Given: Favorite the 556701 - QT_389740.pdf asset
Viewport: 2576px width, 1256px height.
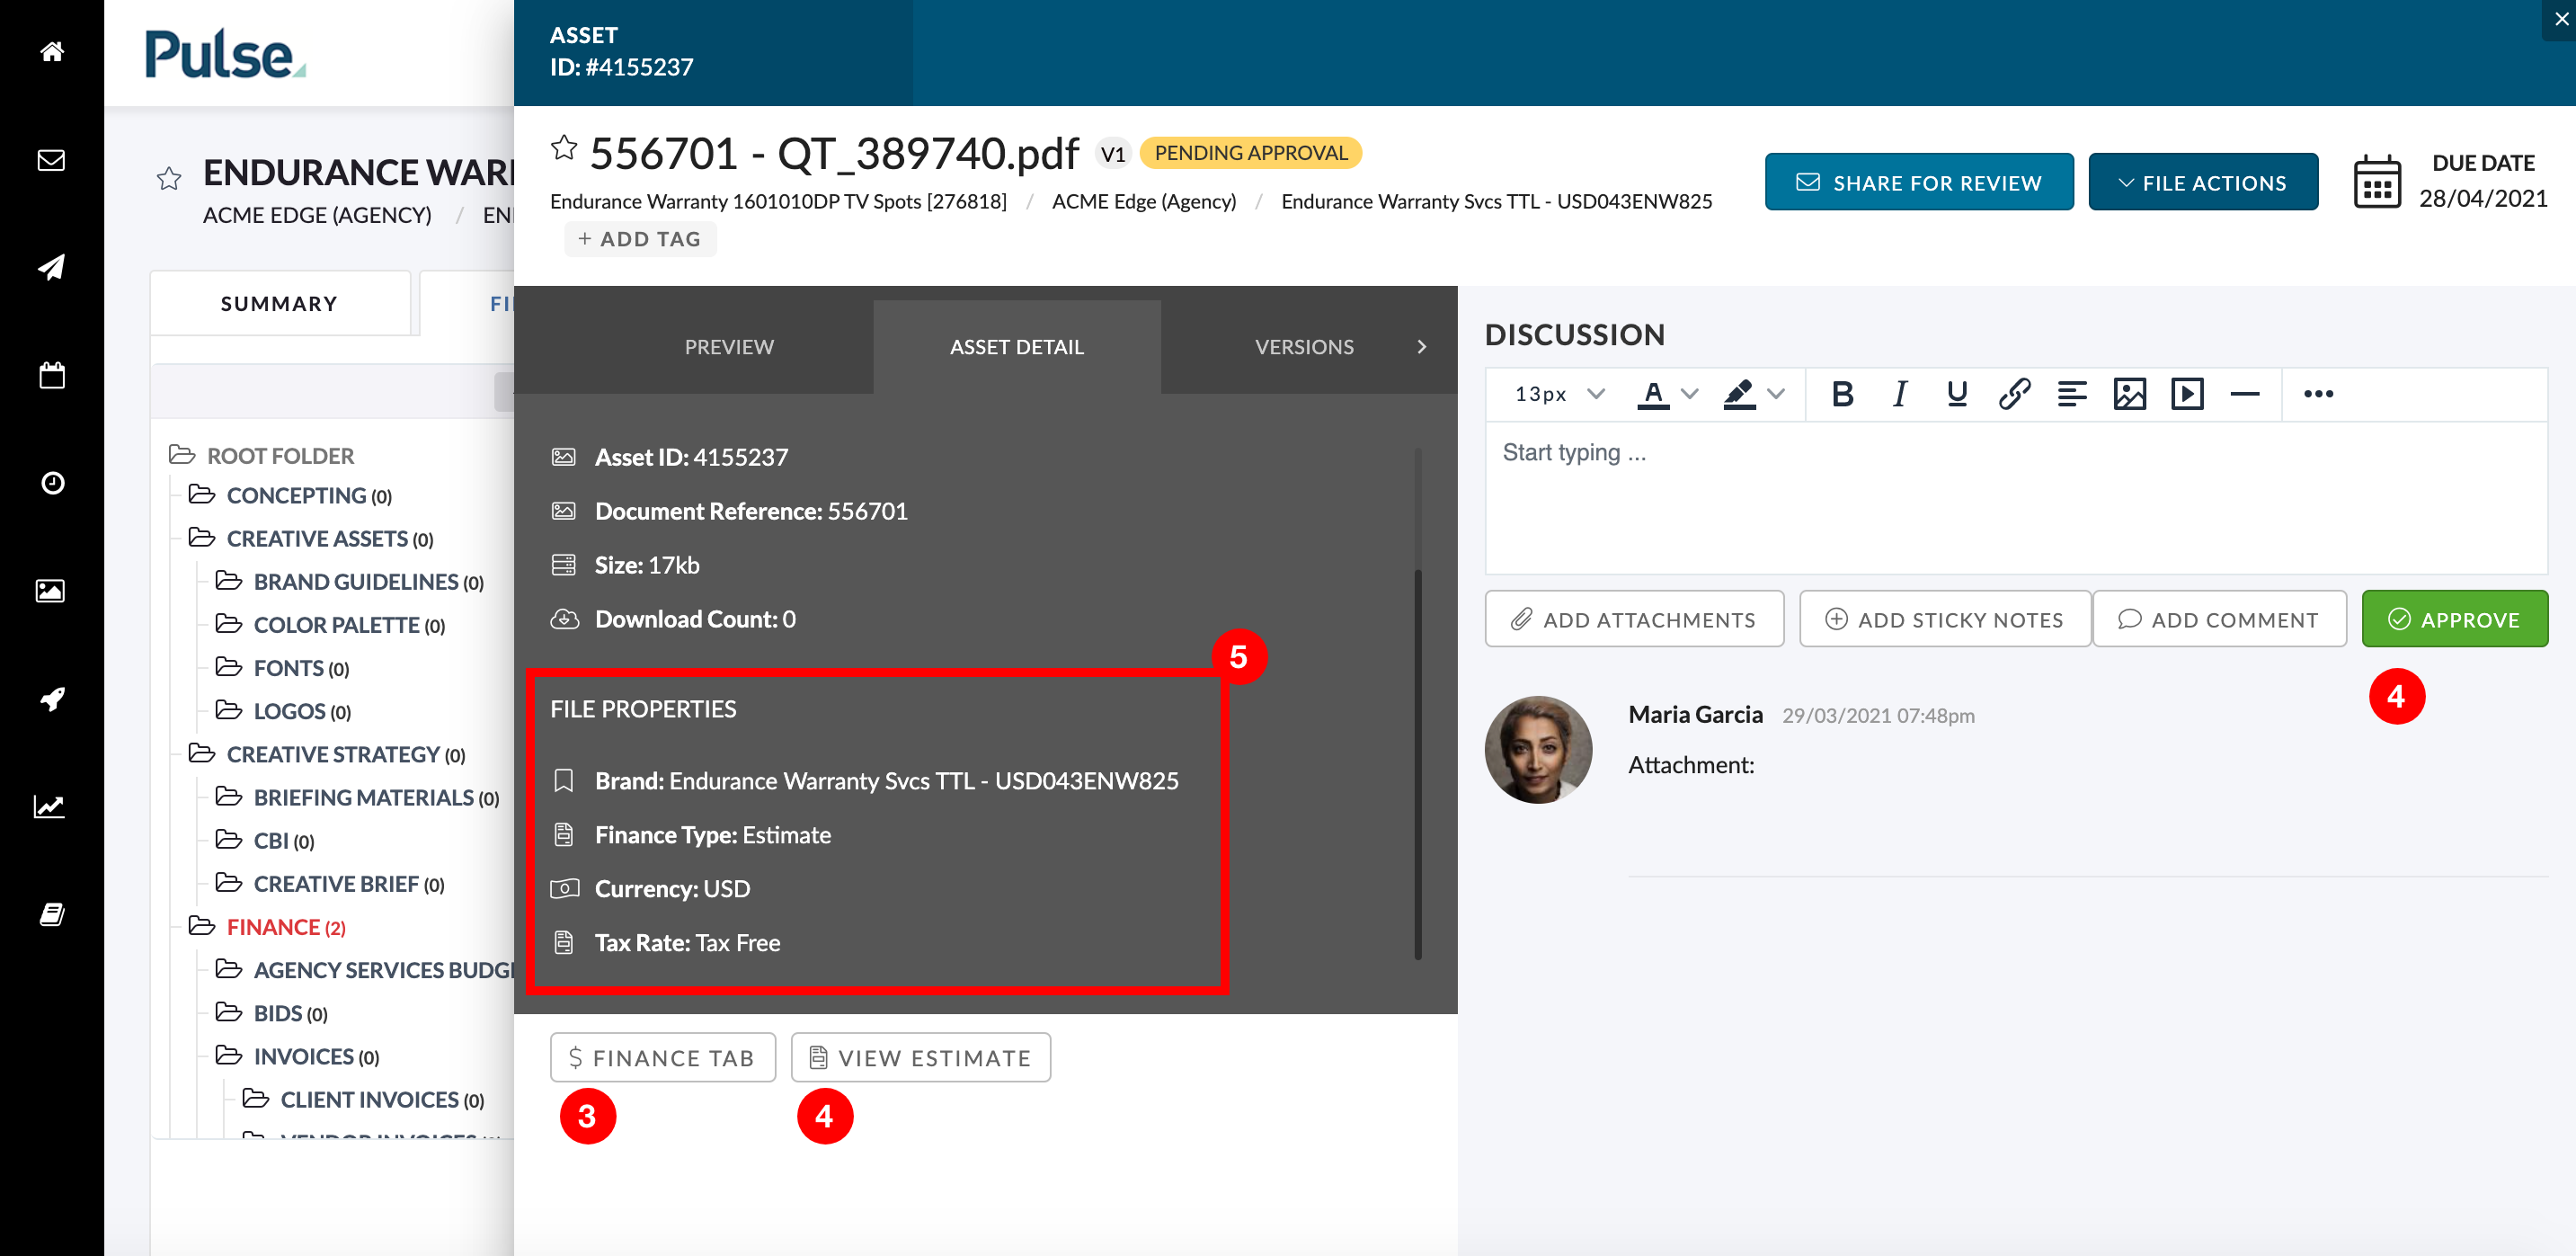Looking at the screenshot, I should (x=564, y=148).
